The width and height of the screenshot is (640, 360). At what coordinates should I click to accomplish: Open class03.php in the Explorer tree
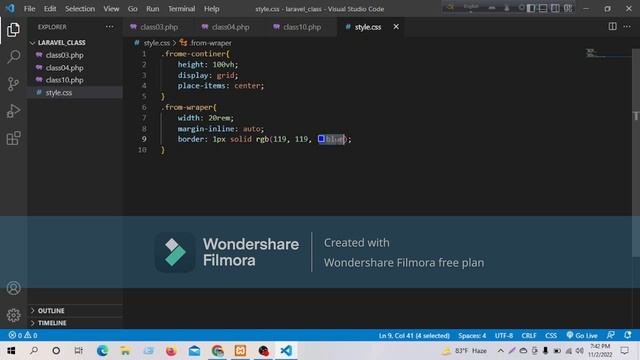(x=64, y=55)
